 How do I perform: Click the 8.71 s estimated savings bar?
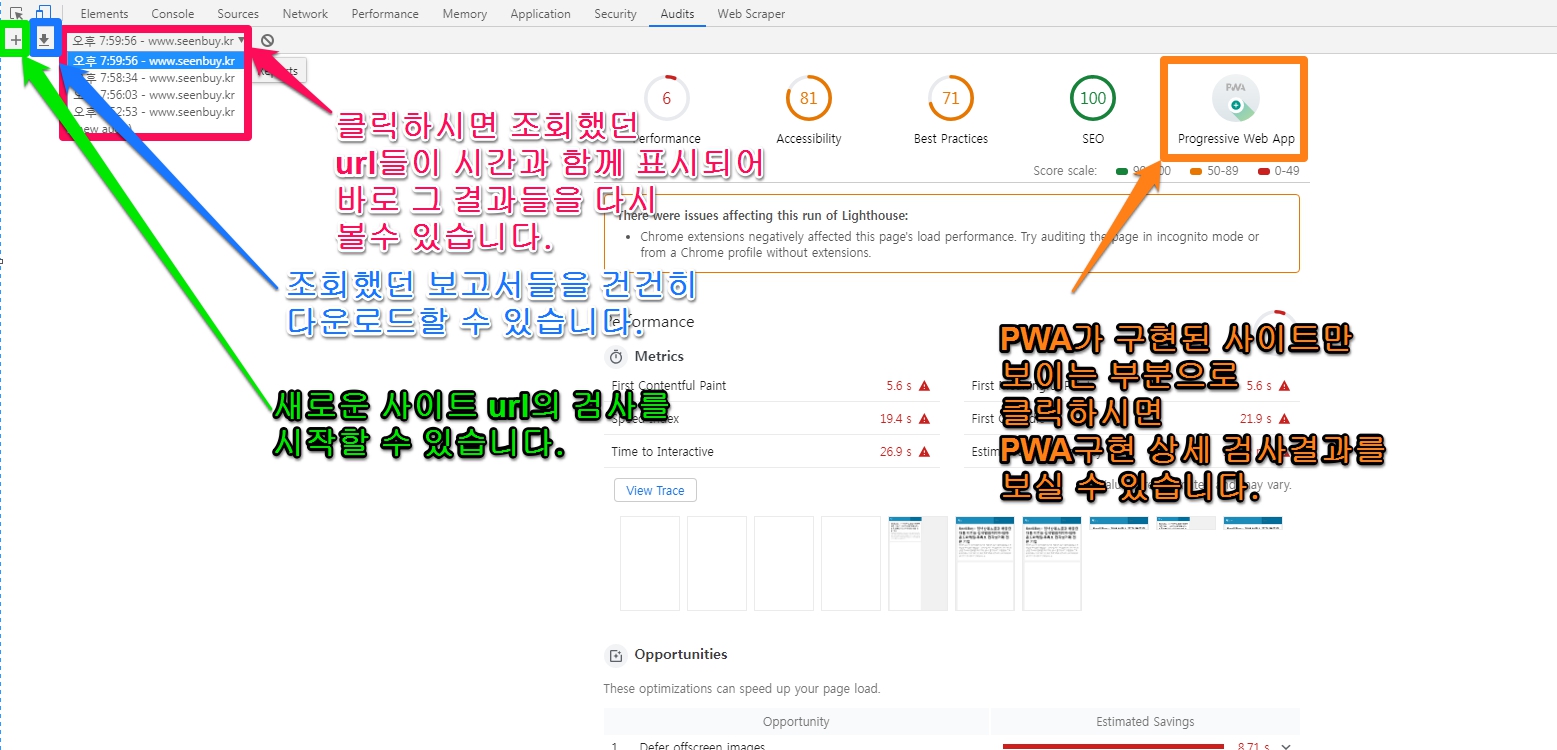click(x=1113, y=746)
